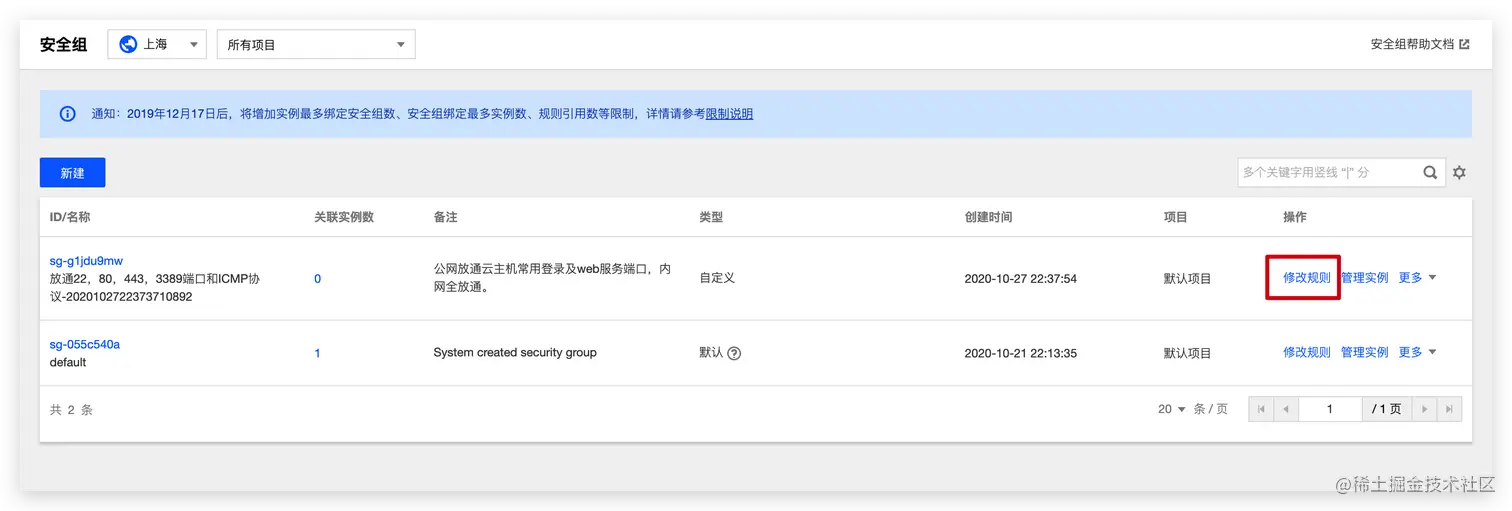This screenshot has height=511, width=1512.
Task: Go to first page with pagination icon
Action: 1261,409
